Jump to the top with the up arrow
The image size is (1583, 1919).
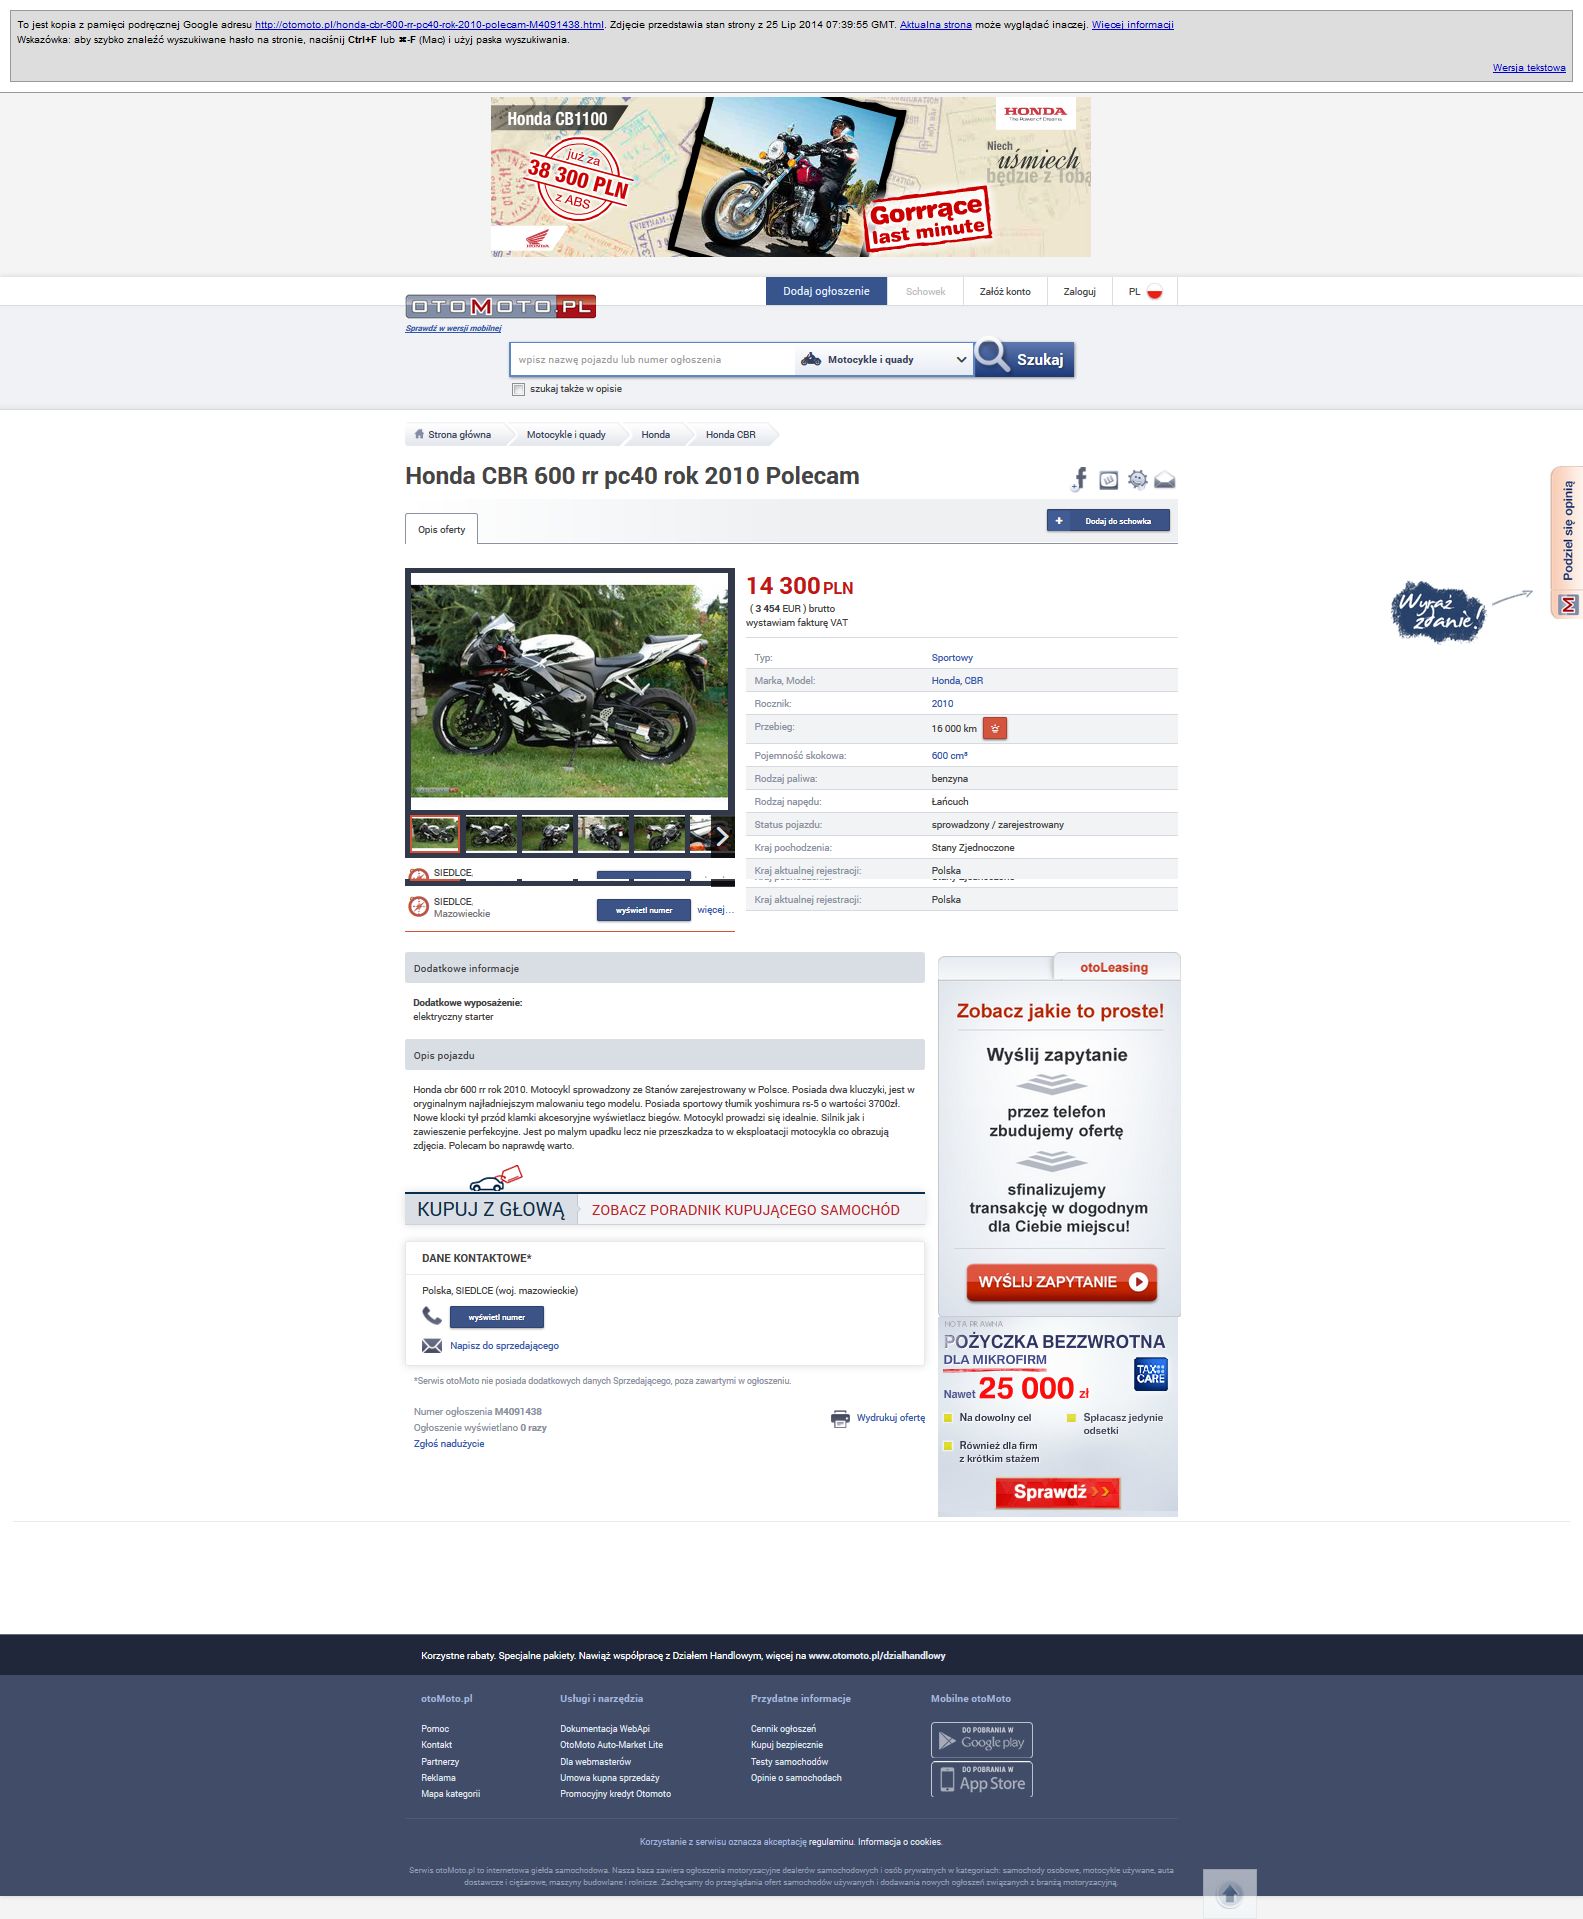(x=1230, y=1893)
